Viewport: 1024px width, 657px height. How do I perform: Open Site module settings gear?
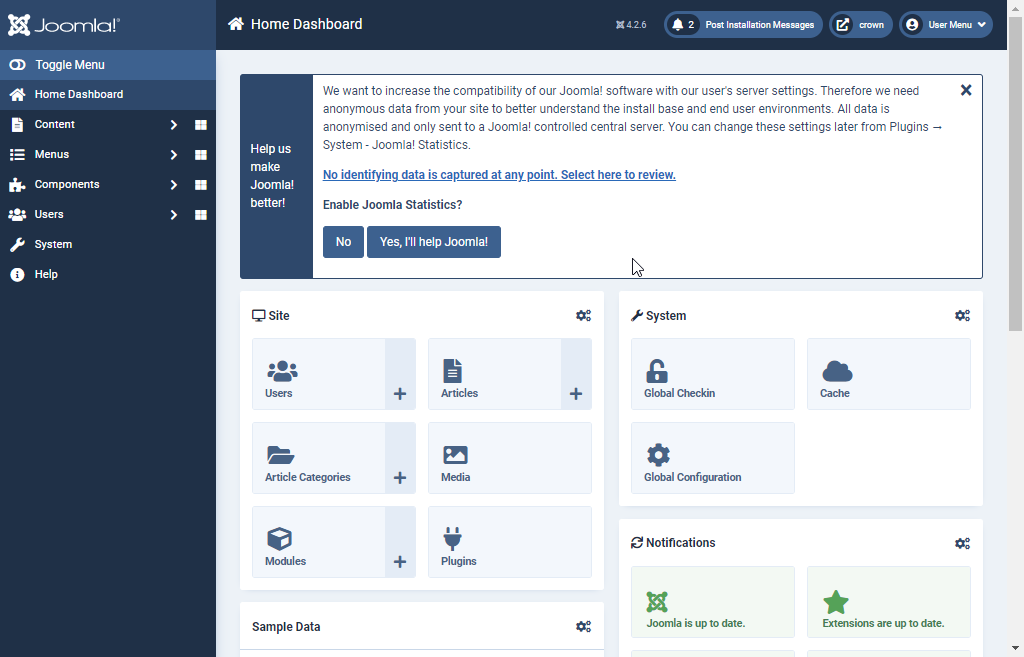[583, 316]
